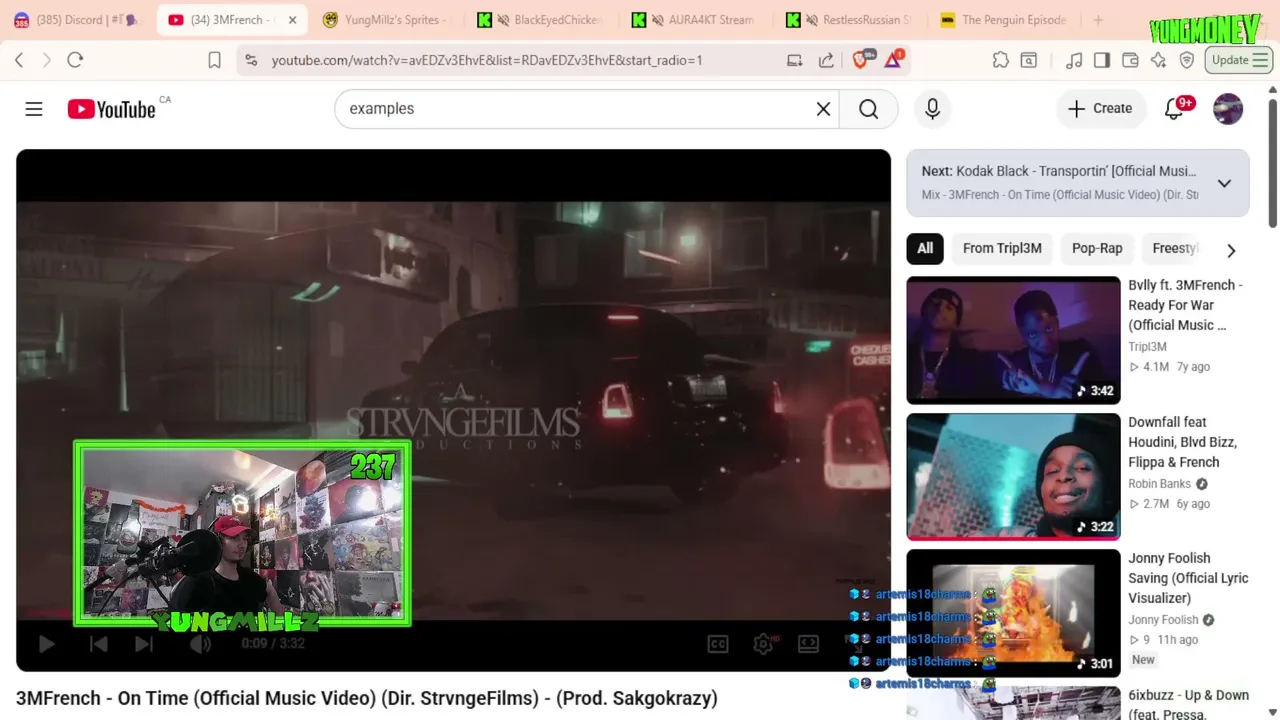Open the video player settings gear
Image resolution: width=1280 pixels, height=720 pixels.
763,644
